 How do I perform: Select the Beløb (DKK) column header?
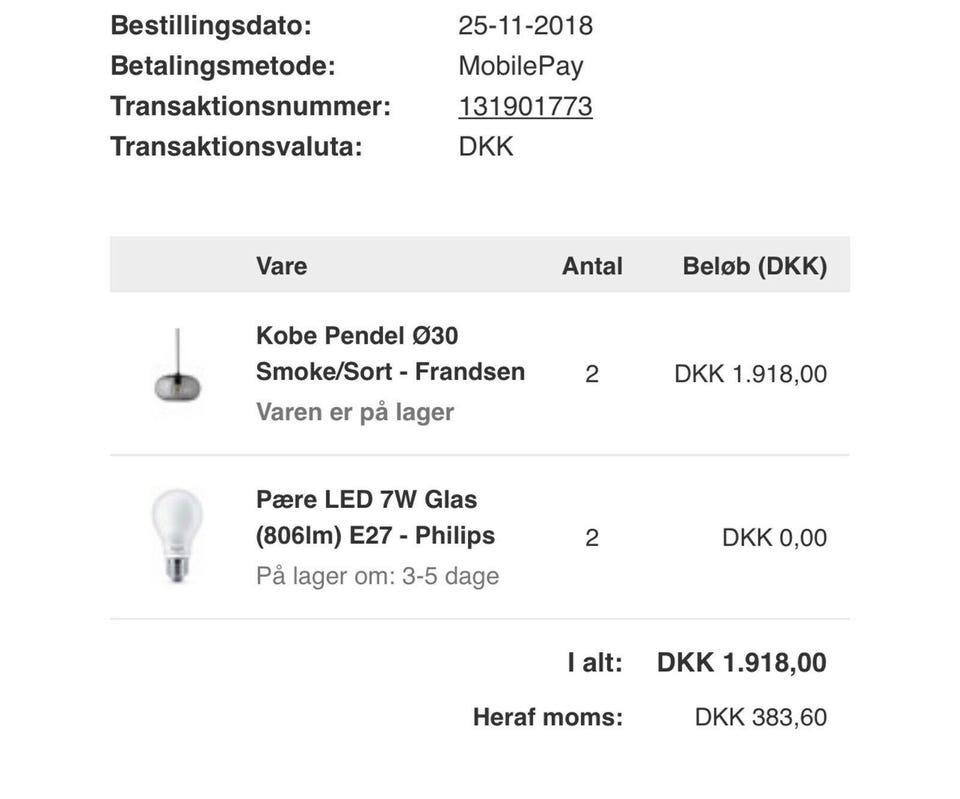(x=755, y=266)
